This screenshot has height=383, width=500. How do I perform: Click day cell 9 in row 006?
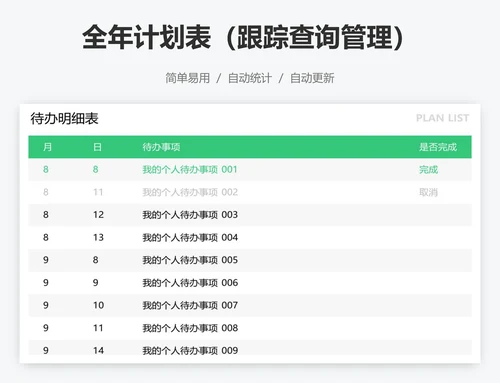point(95,283)
